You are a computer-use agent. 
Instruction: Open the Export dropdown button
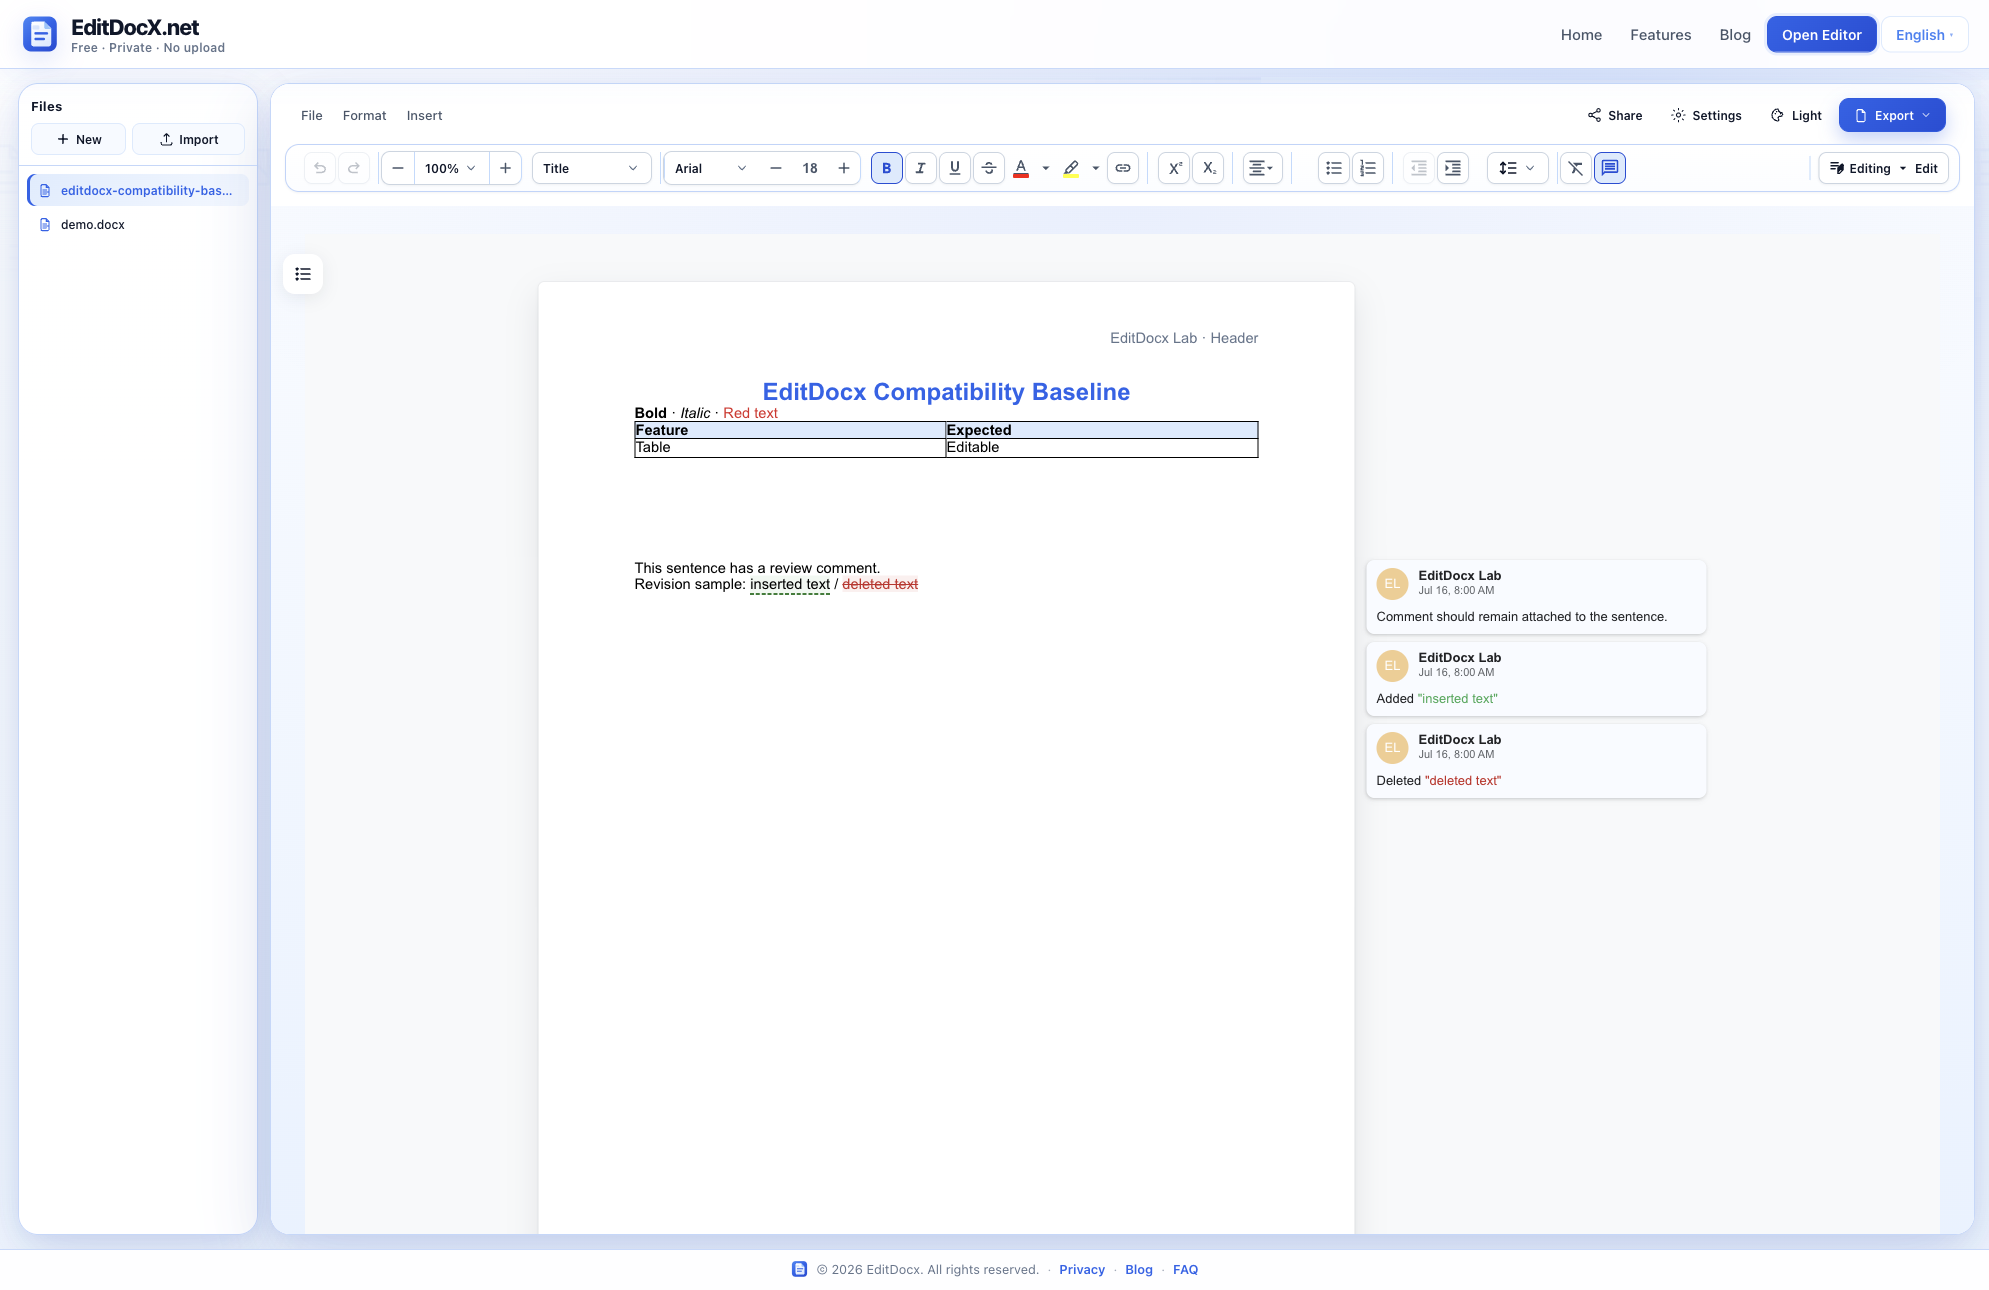(1892, 116)
